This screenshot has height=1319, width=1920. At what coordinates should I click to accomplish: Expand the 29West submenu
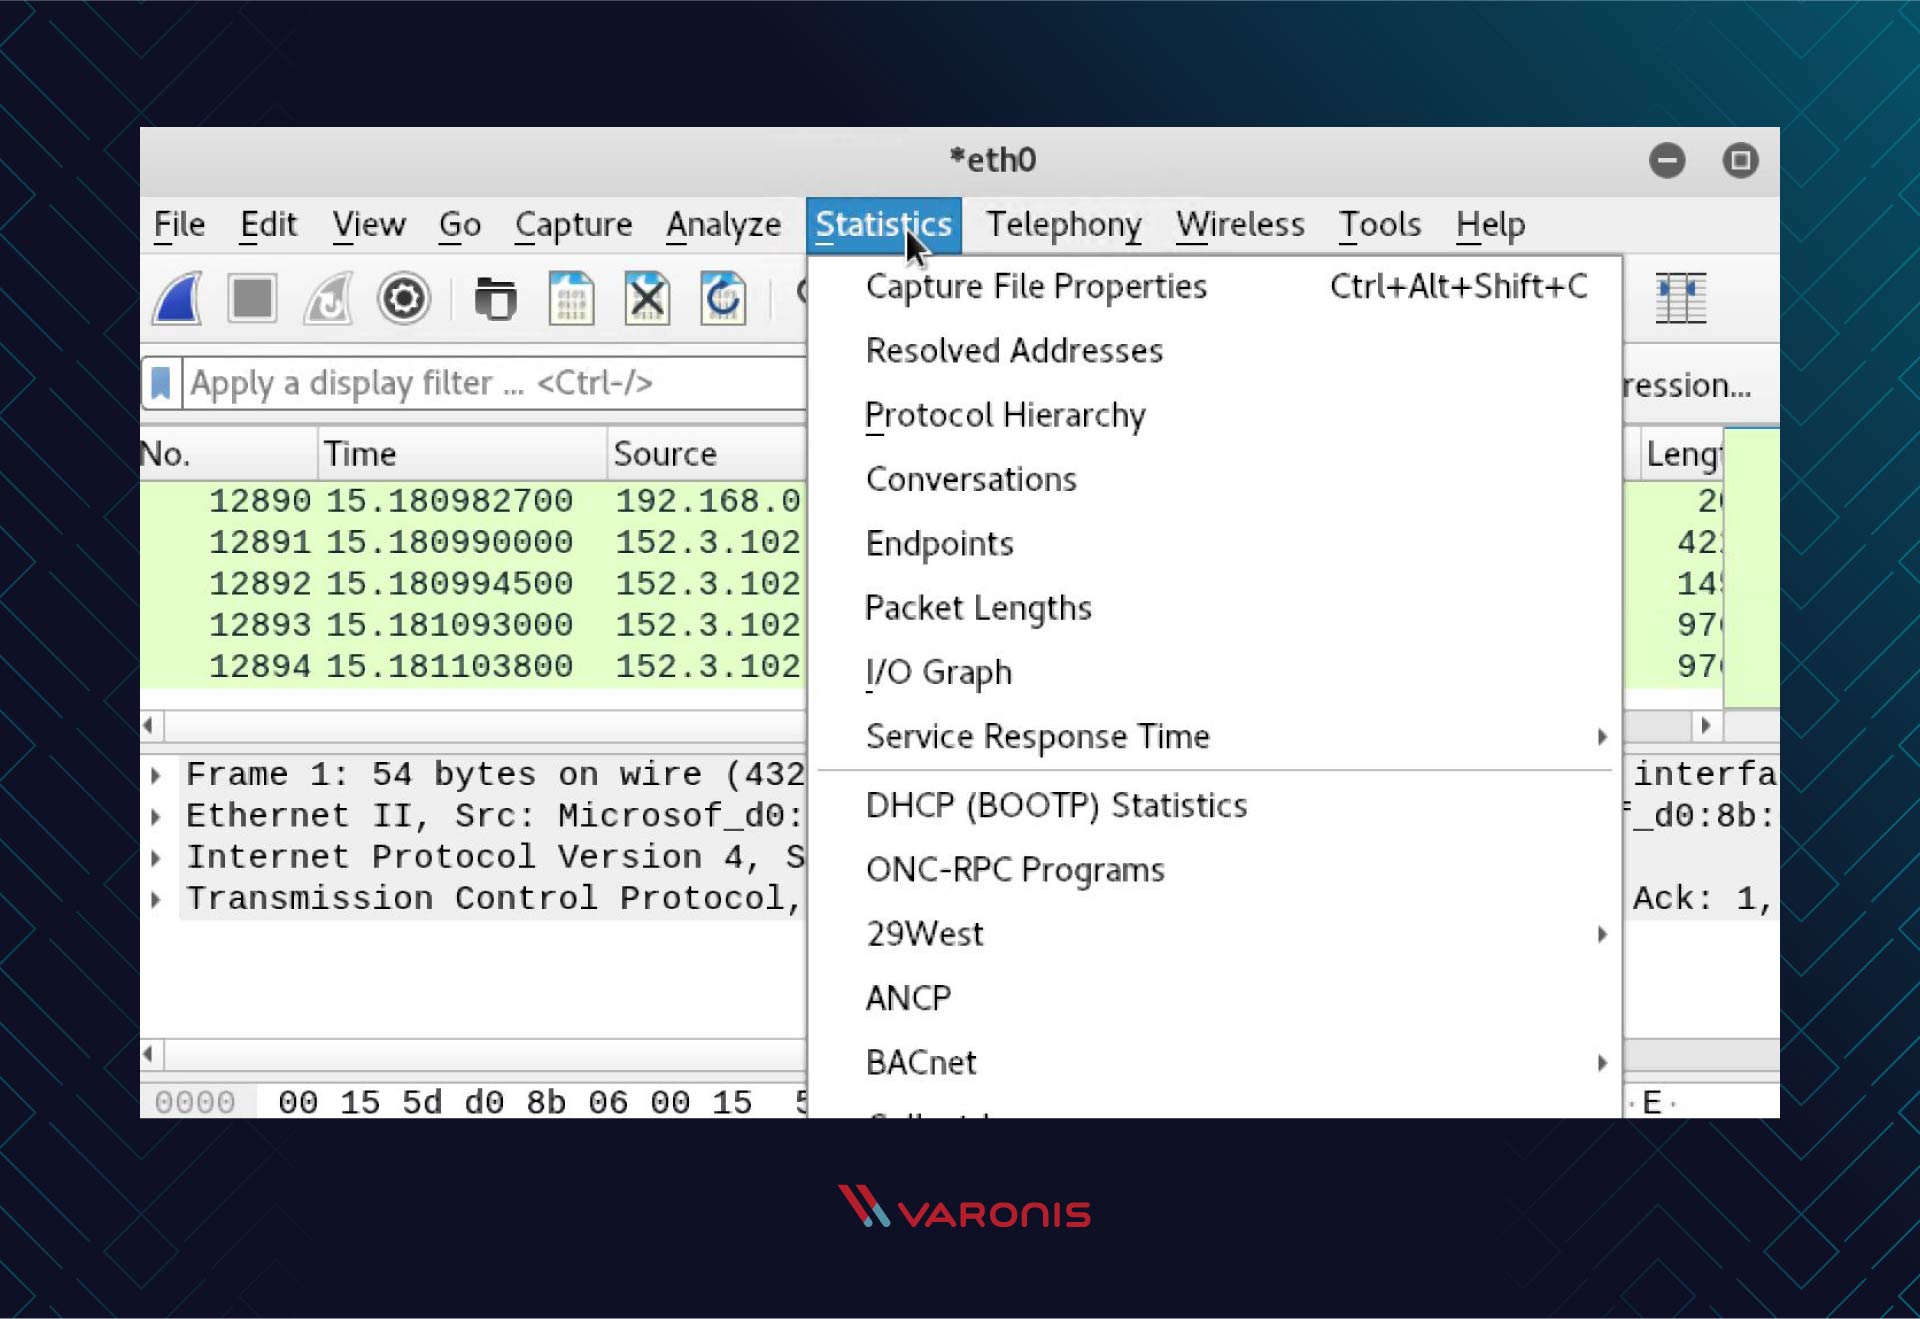(1215, 934)
